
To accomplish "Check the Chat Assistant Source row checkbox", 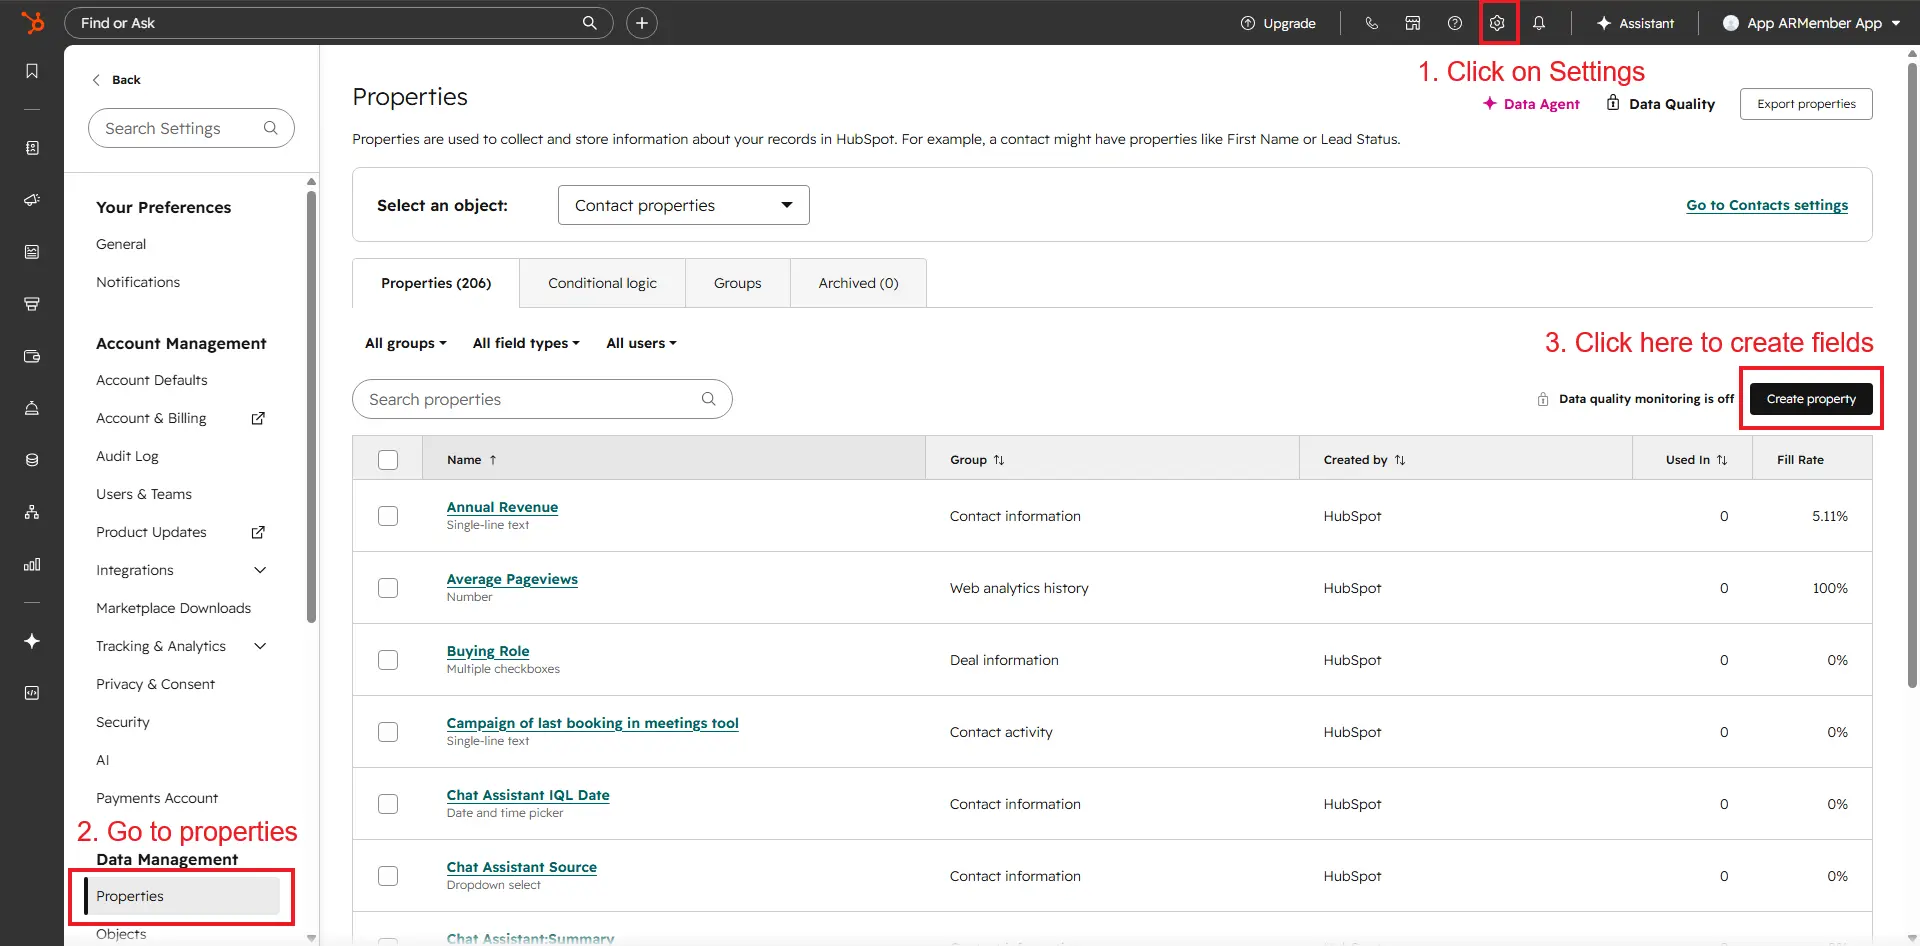I will (388, 876).
